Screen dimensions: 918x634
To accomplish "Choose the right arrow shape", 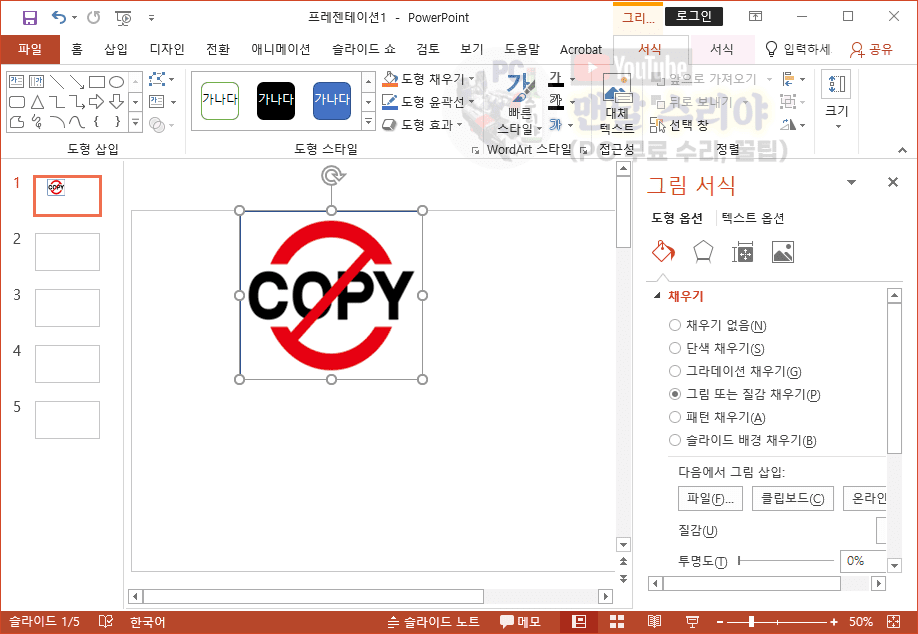I will pyautogui.click(x=97, y=102).
